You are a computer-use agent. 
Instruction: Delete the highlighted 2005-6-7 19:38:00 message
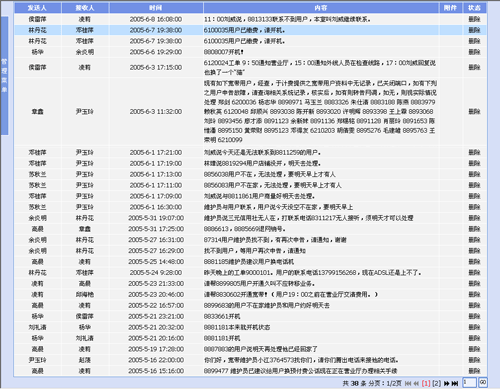click(474, 30)
